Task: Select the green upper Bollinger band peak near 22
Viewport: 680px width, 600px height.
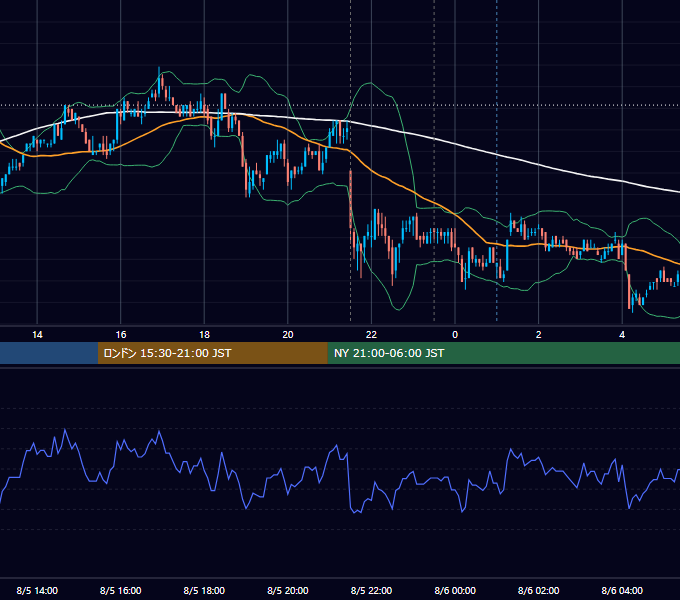Action: [x=371, y=83]
